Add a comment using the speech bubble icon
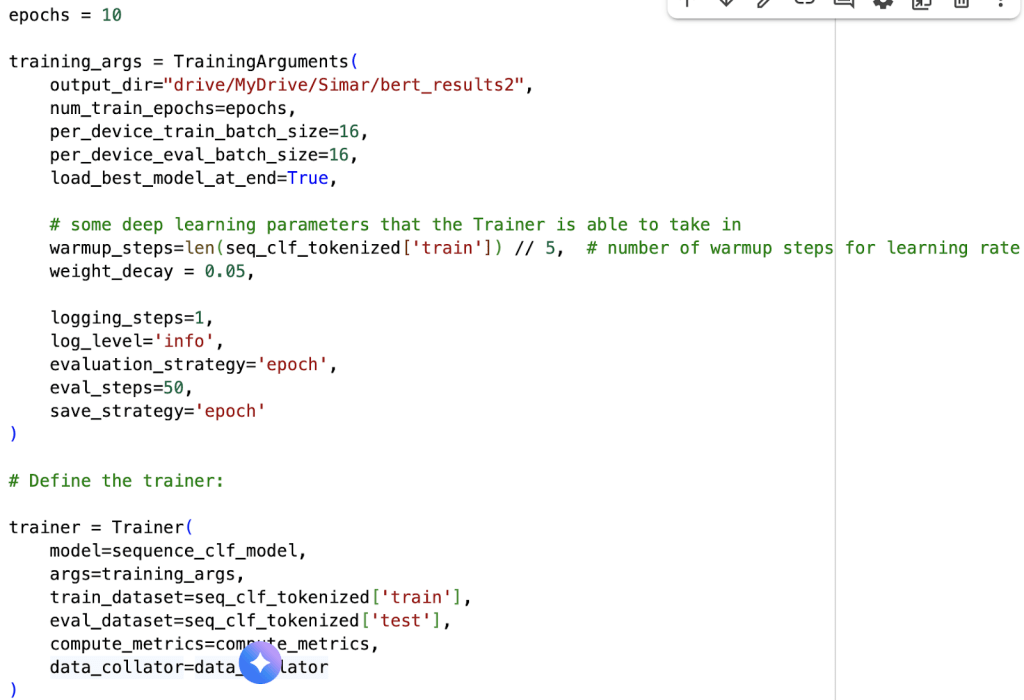The width and height of the screenshot is (1024, 700). coord(843,3)
